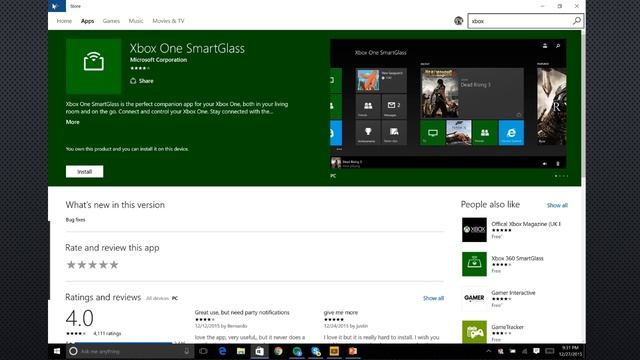640x360 pixels.
Task: Open Gamer Interactive app icon
Action: point(474,298)
